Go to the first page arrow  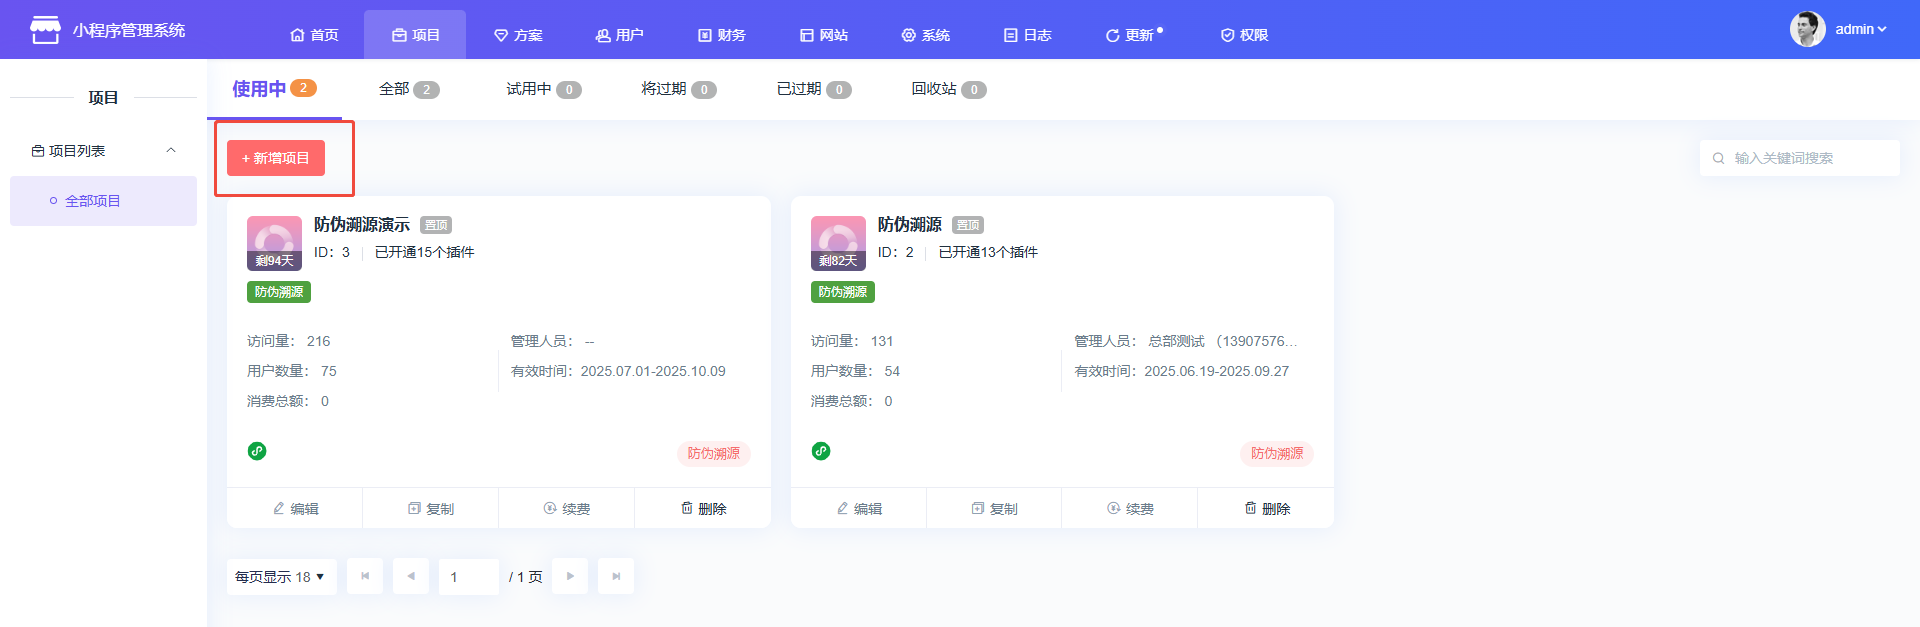[x=365, y=576]
